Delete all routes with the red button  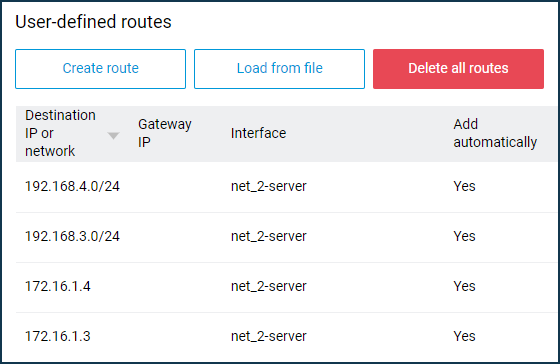458,69
